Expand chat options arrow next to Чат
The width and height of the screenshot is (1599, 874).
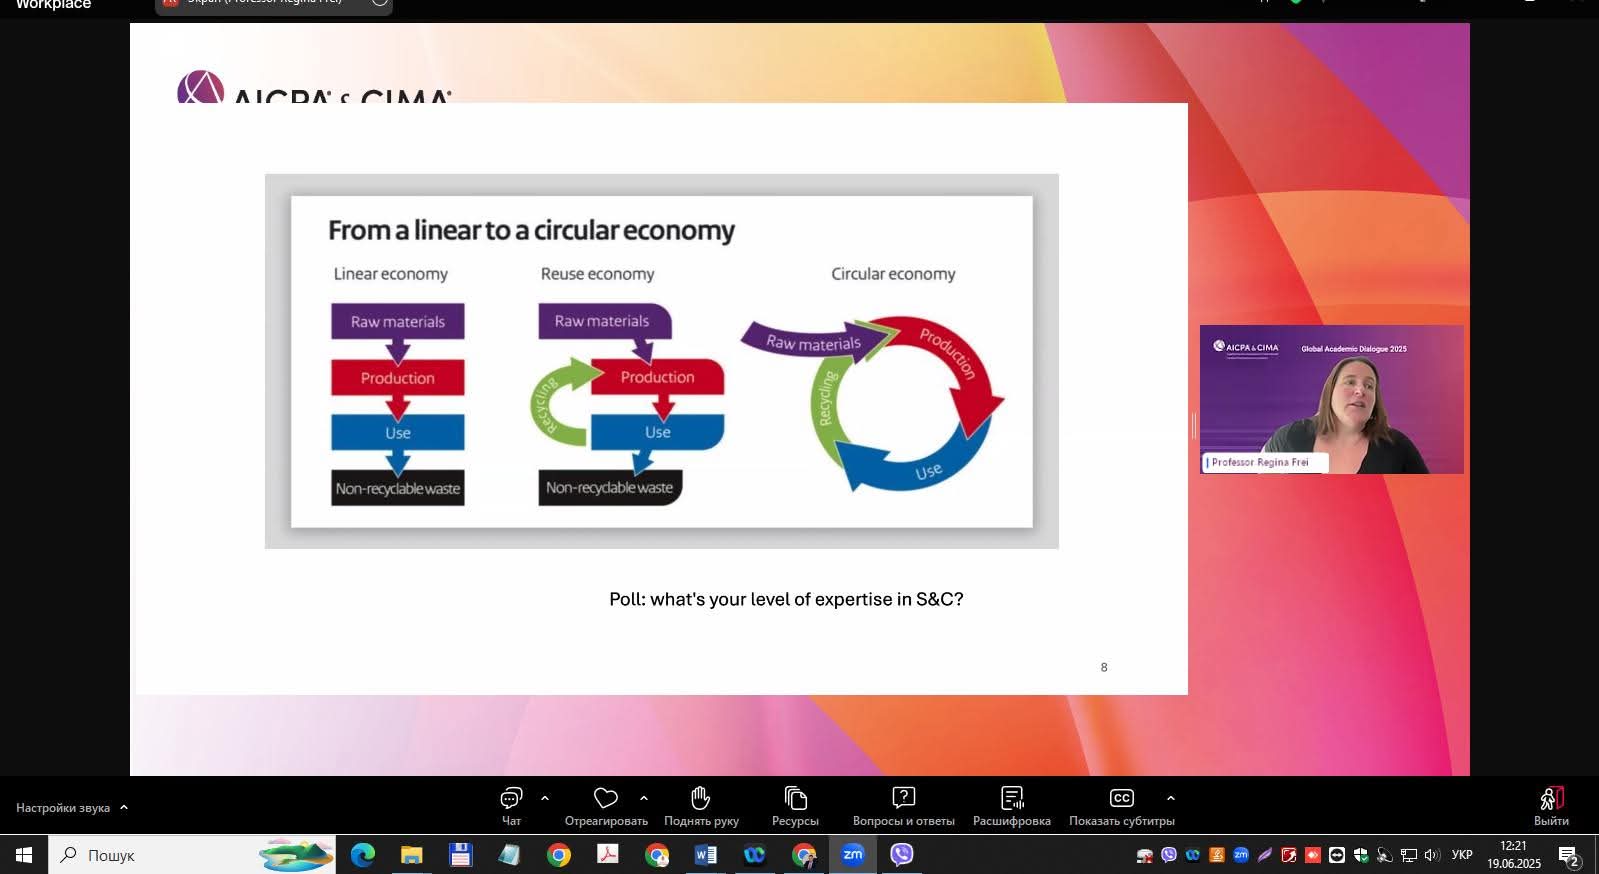tap(545, 798)
